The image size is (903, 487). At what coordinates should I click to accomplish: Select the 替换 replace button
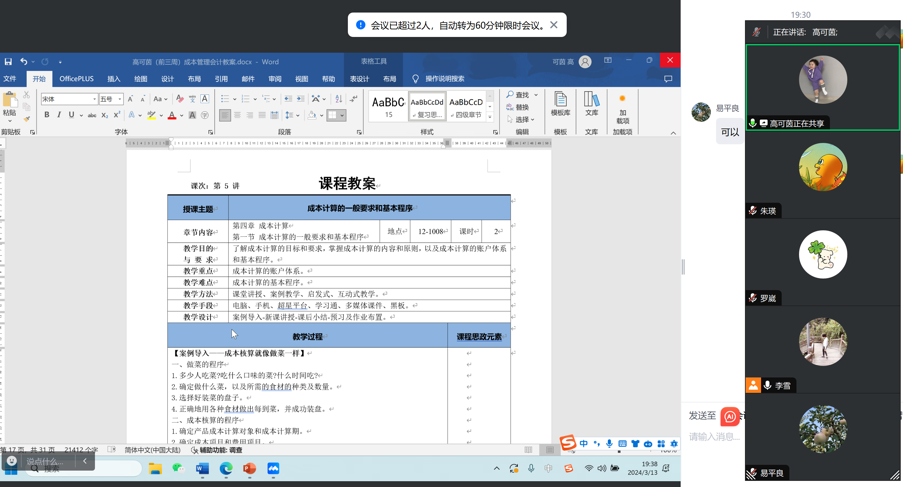(x=518, y=107)
